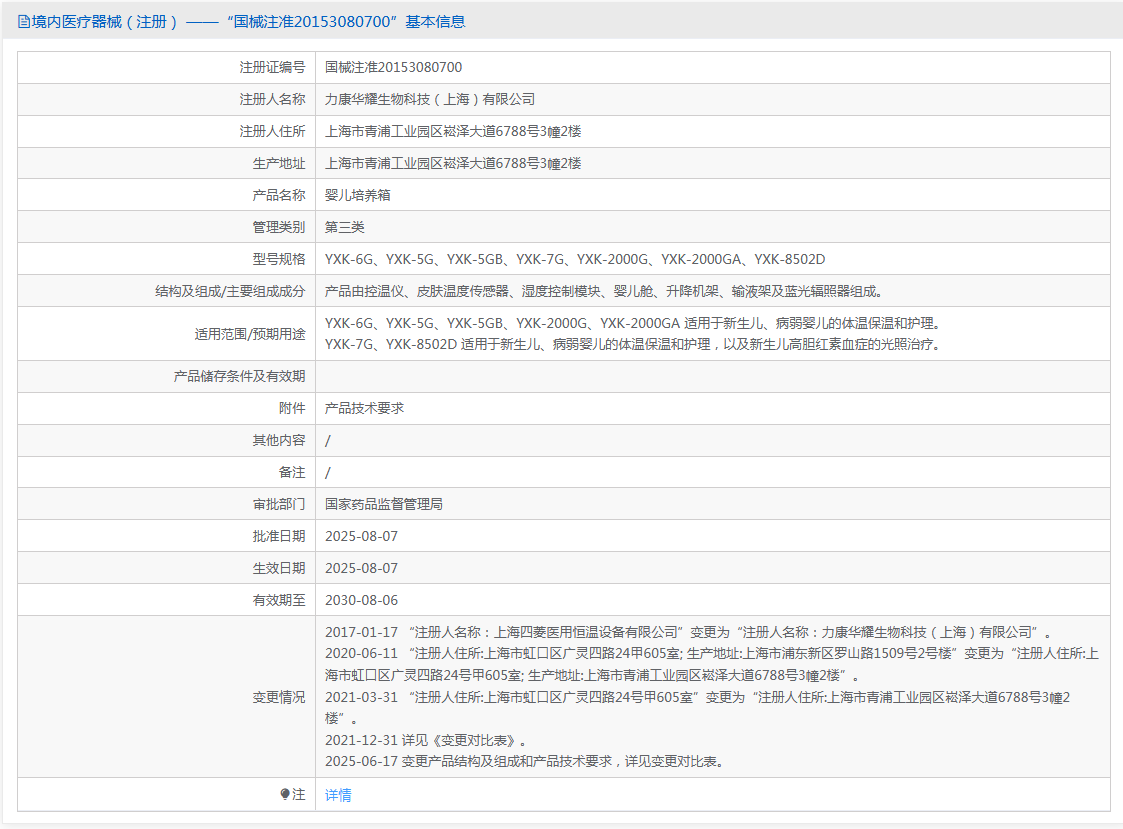Click the 2017-01-17 change record line
The image size is (1123, 829).
point(688,632)
